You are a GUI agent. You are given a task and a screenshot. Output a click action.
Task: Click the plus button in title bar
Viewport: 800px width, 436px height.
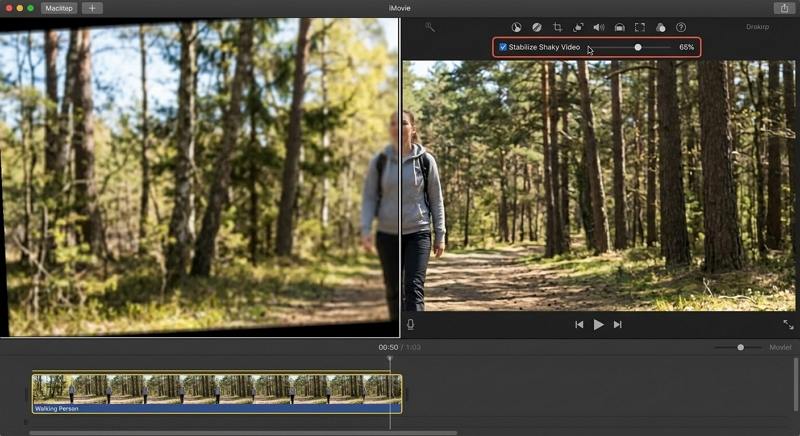pyautogui.click(x=92, y=8)
